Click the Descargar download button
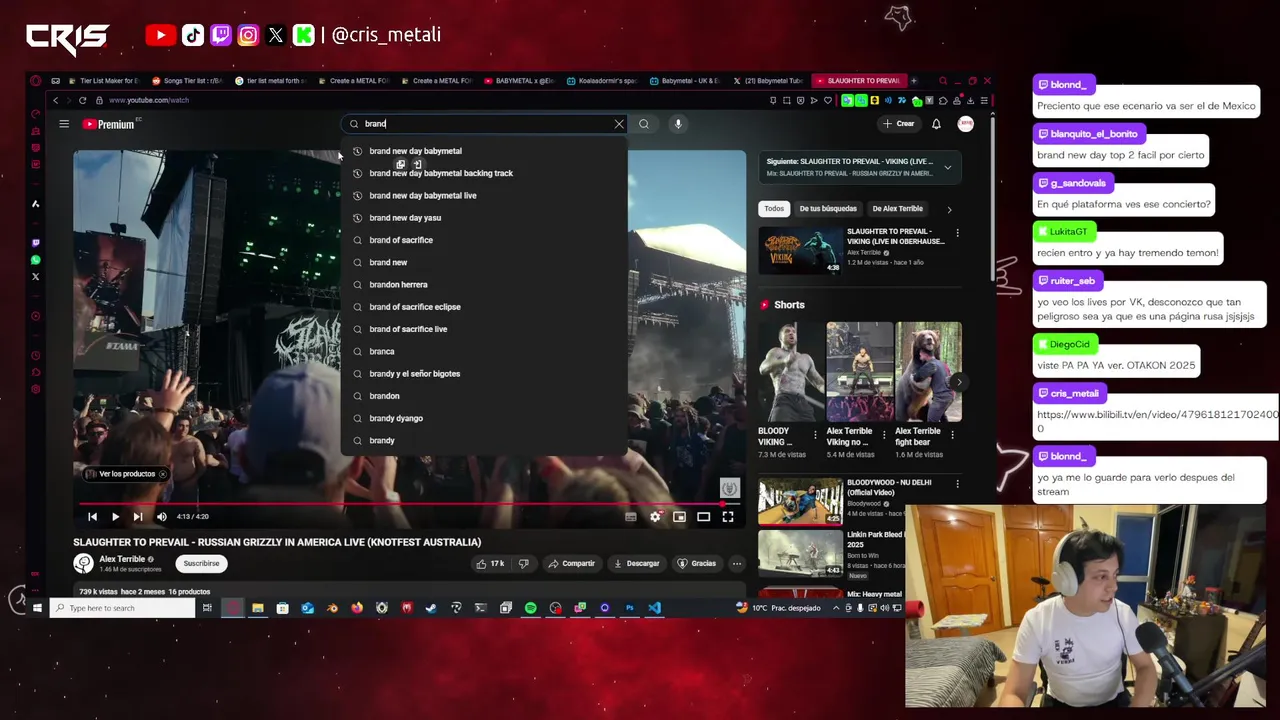This screenshot has width=1280, height=720. pyautogui.click(x=636, y=564)
